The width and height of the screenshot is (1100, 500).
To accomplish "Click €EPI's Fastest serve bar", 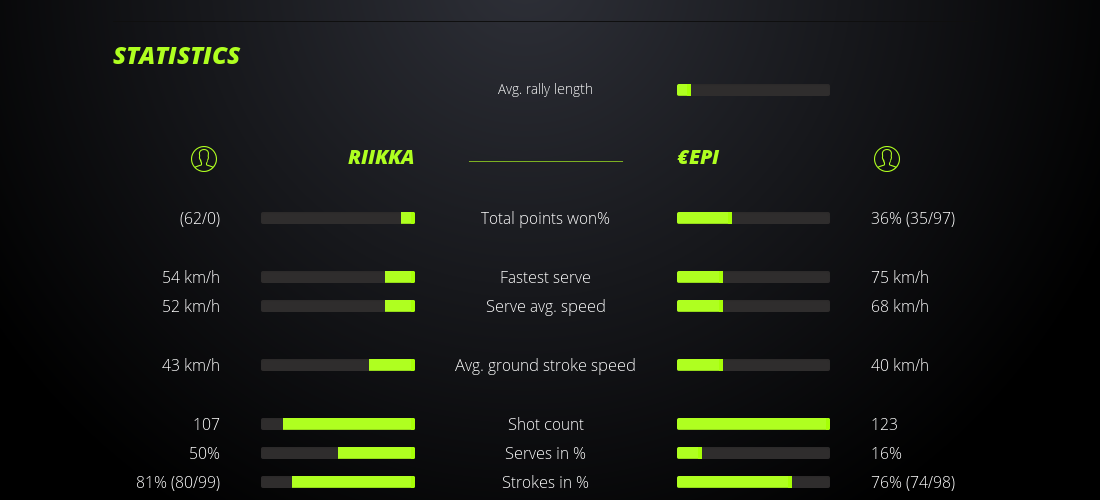I will pyautogui.click(x=753, y=277).
